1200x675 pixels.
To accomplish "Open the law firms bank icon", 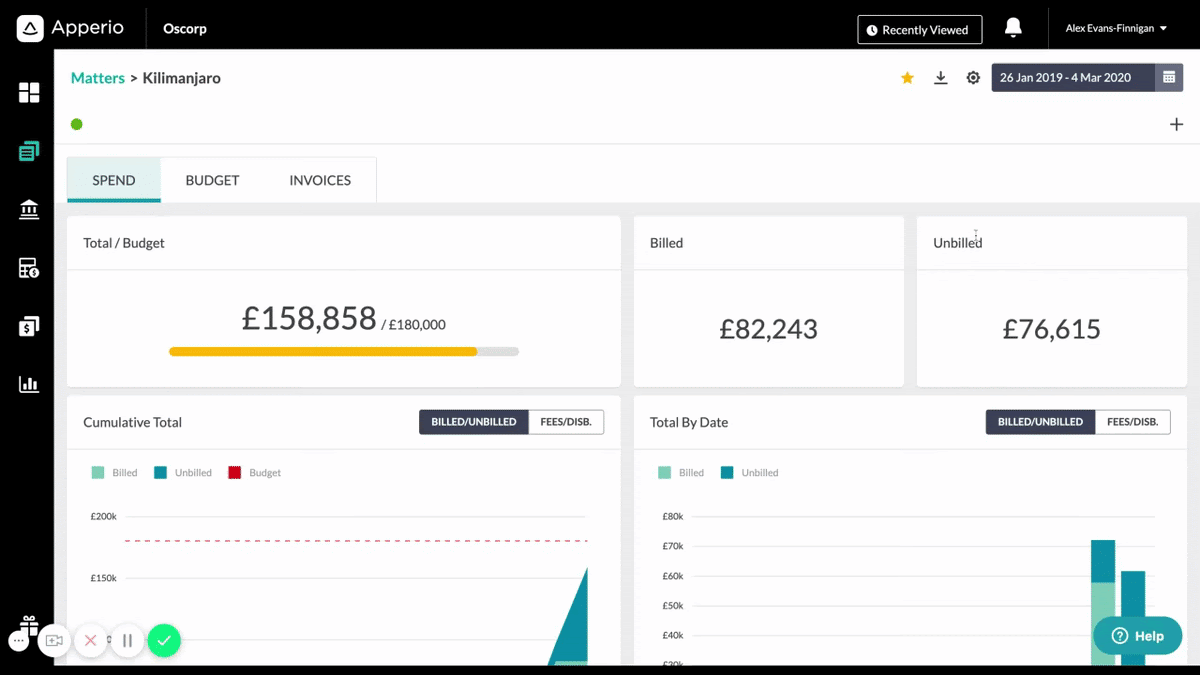I will tap(29, 209).
